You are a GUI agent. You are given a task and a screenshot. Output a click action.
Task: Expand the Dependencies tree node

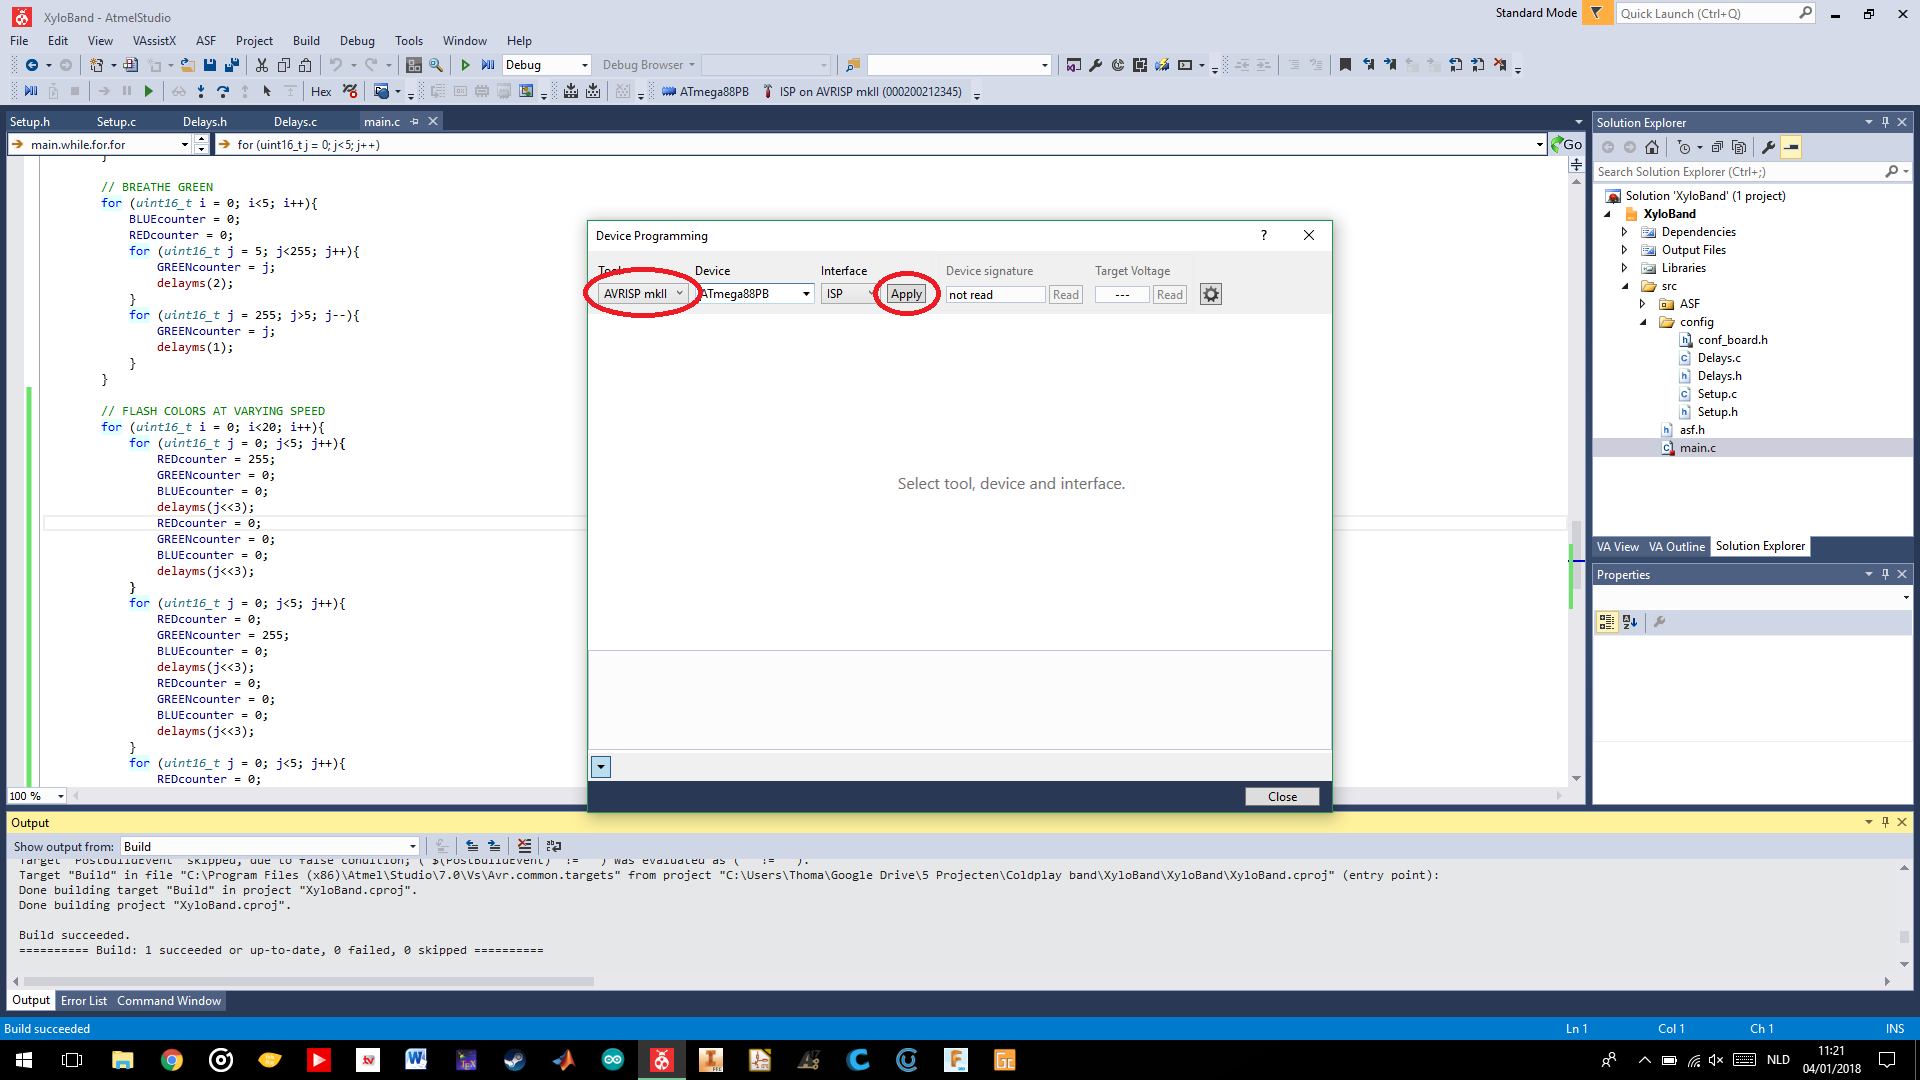click(x=1624, y=232)
